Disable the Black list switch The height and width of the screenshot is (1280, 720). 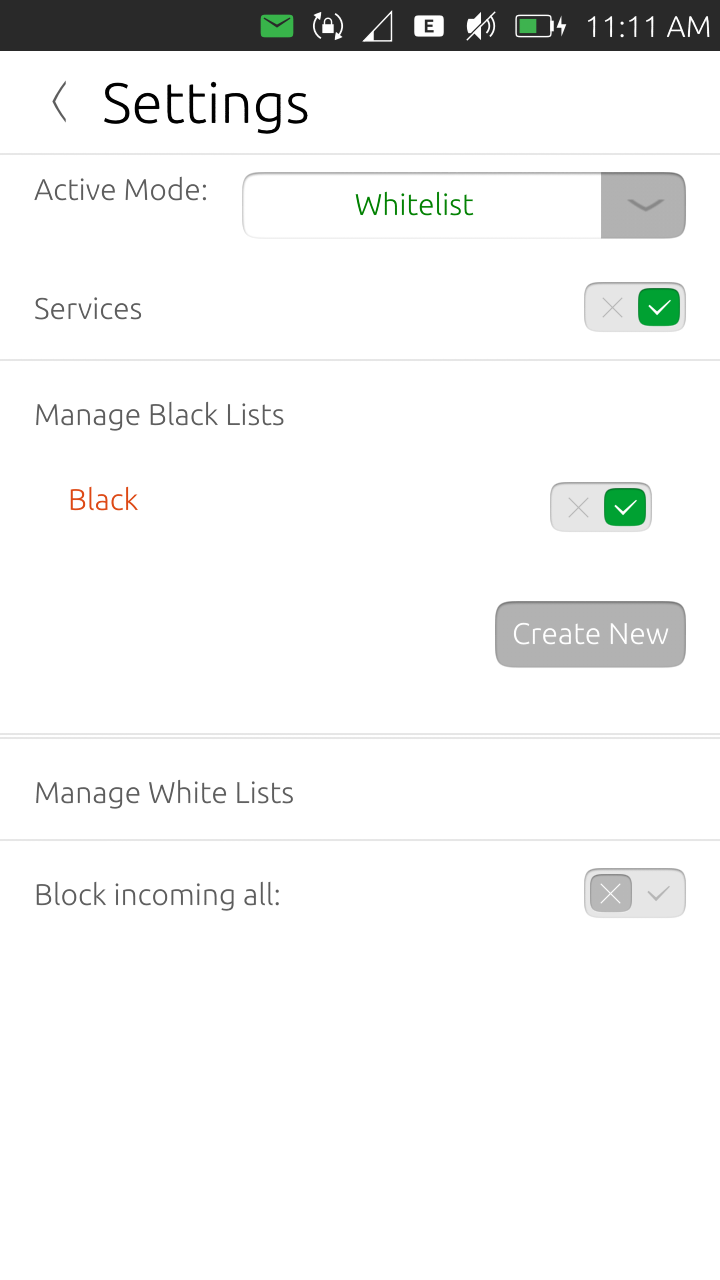pos(601,508)
